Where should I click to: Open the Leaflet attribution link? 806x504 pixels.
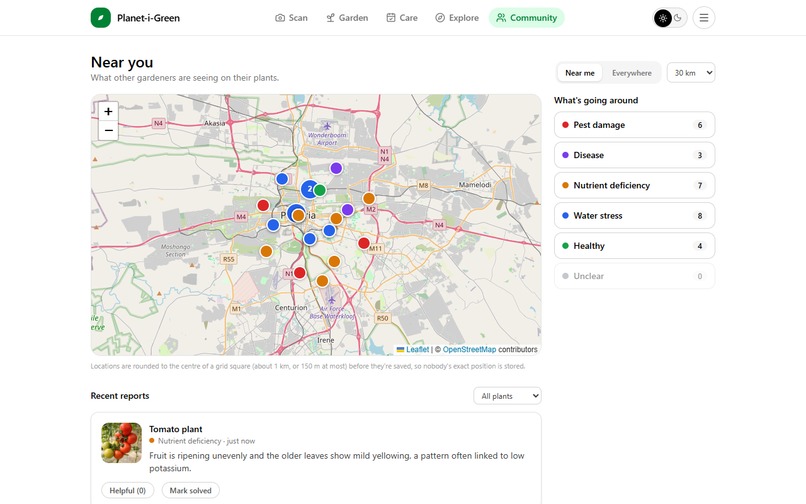tap(417, 350)
